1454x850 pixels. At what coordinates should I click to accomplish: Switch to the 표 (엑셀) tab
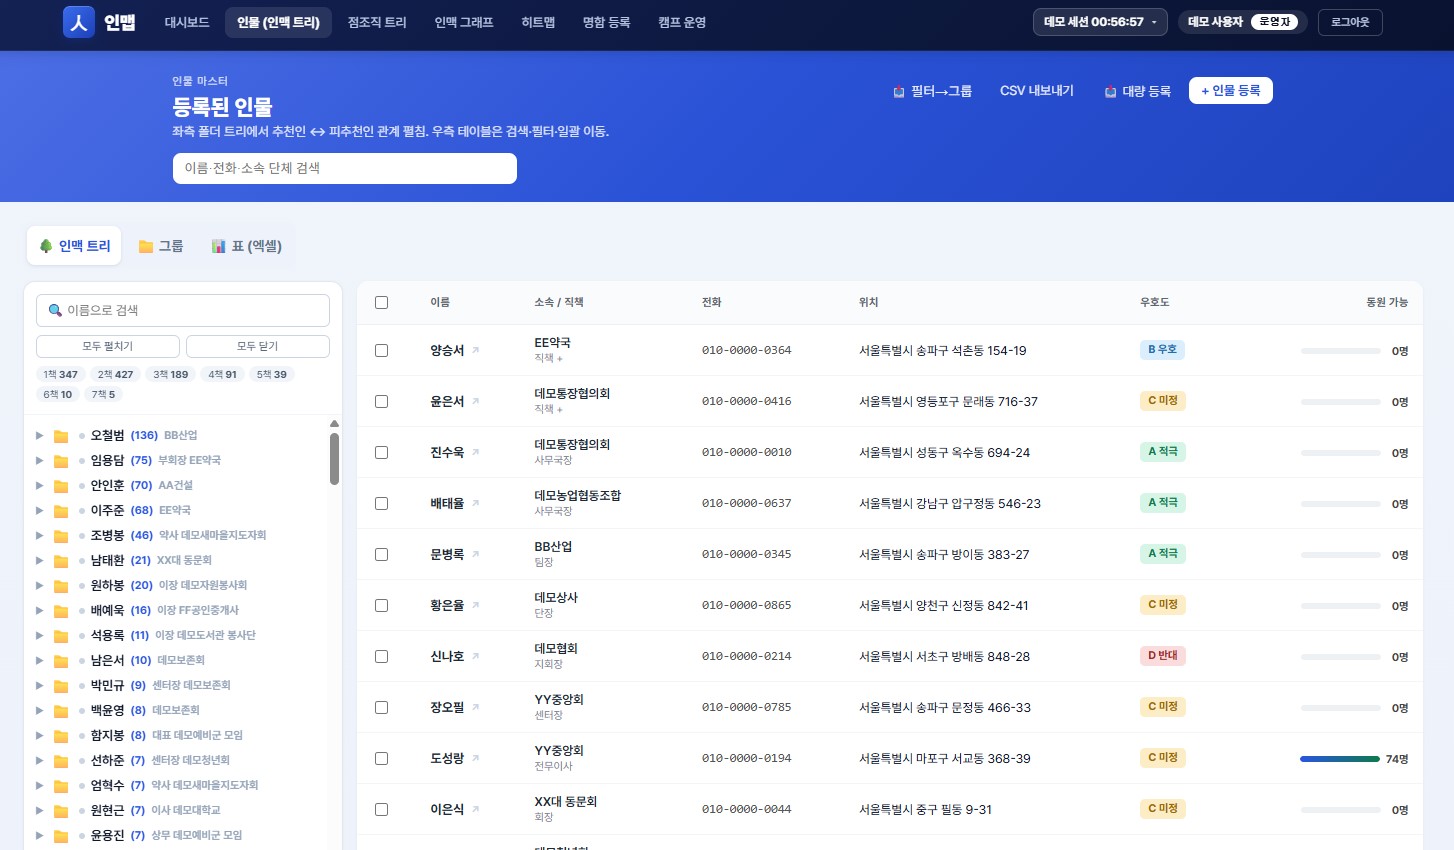(247, 246)
